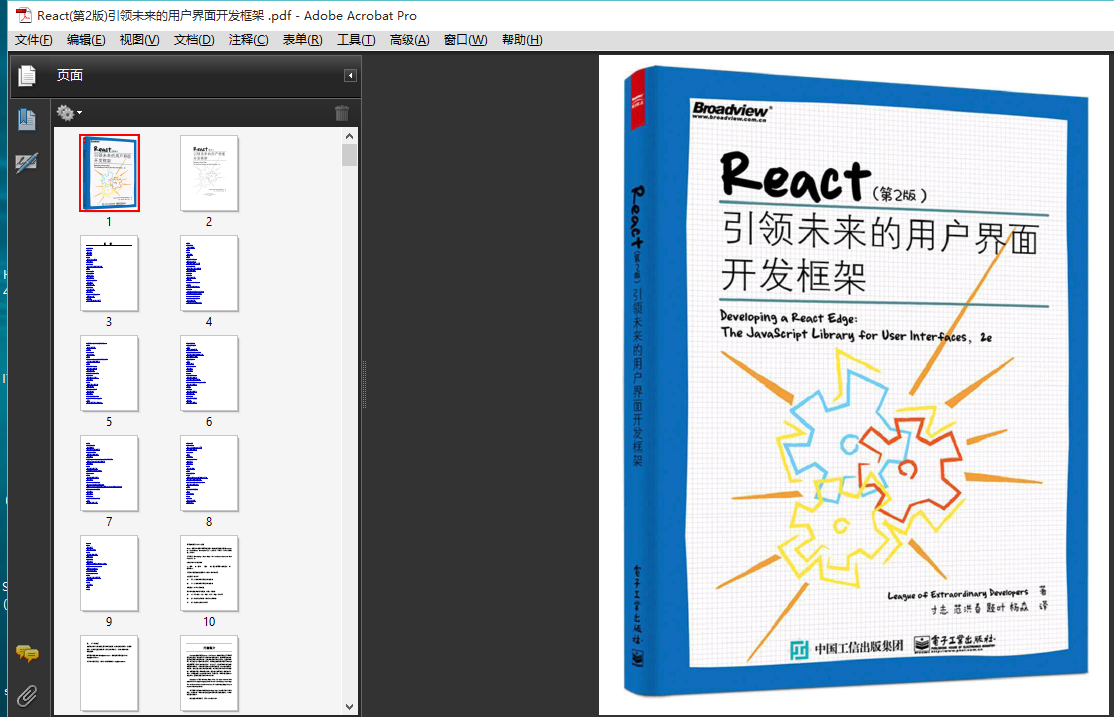Screen dimensions: 1114x717
Task: Collapse the Pages navigation panel
Action: 350,75
